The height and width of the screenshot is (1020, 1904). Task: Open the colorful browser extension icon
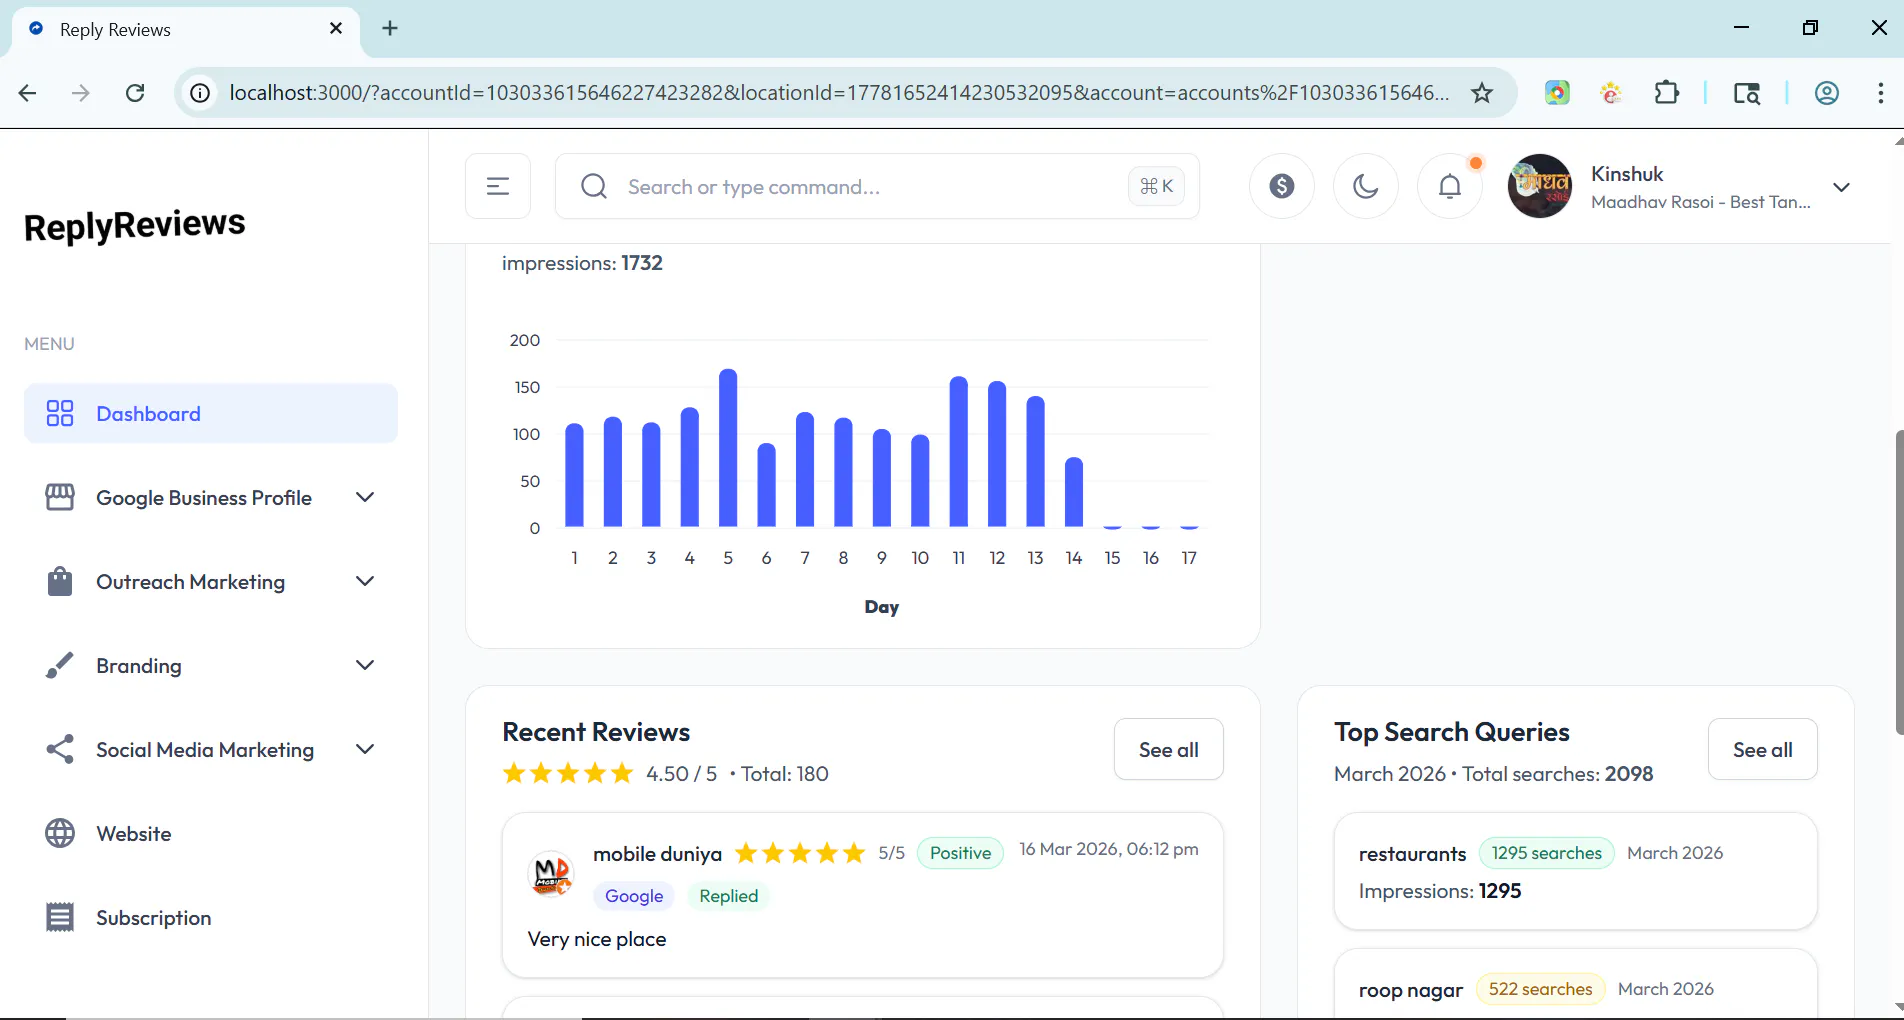click(x=1557, y=93)
